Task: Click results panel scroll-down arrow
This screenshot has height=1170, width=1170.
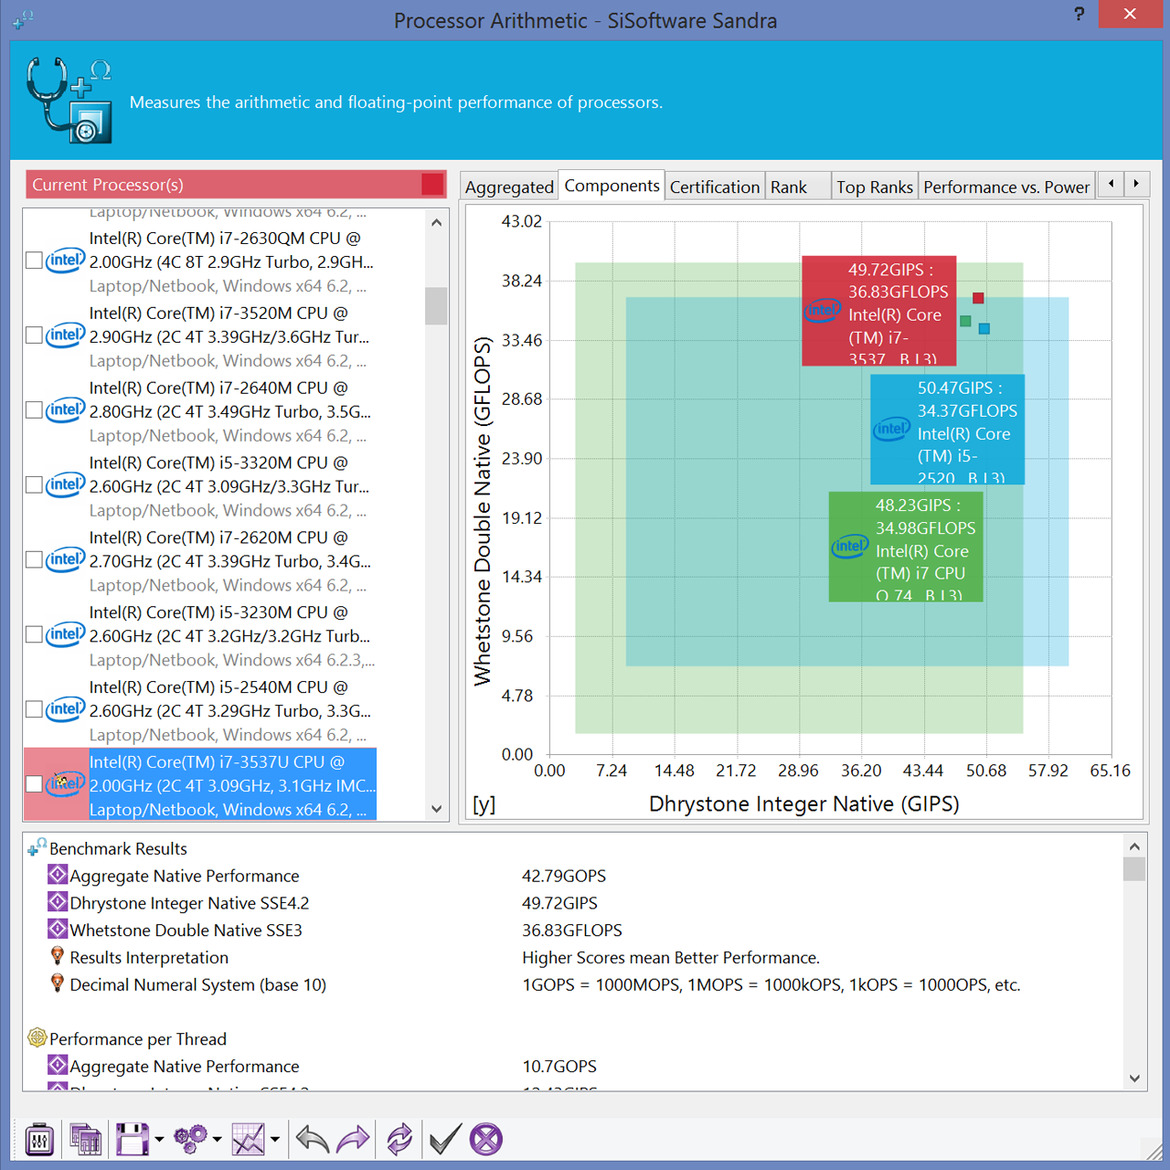Action: pyautogui.click(x=1134, y=1078)
